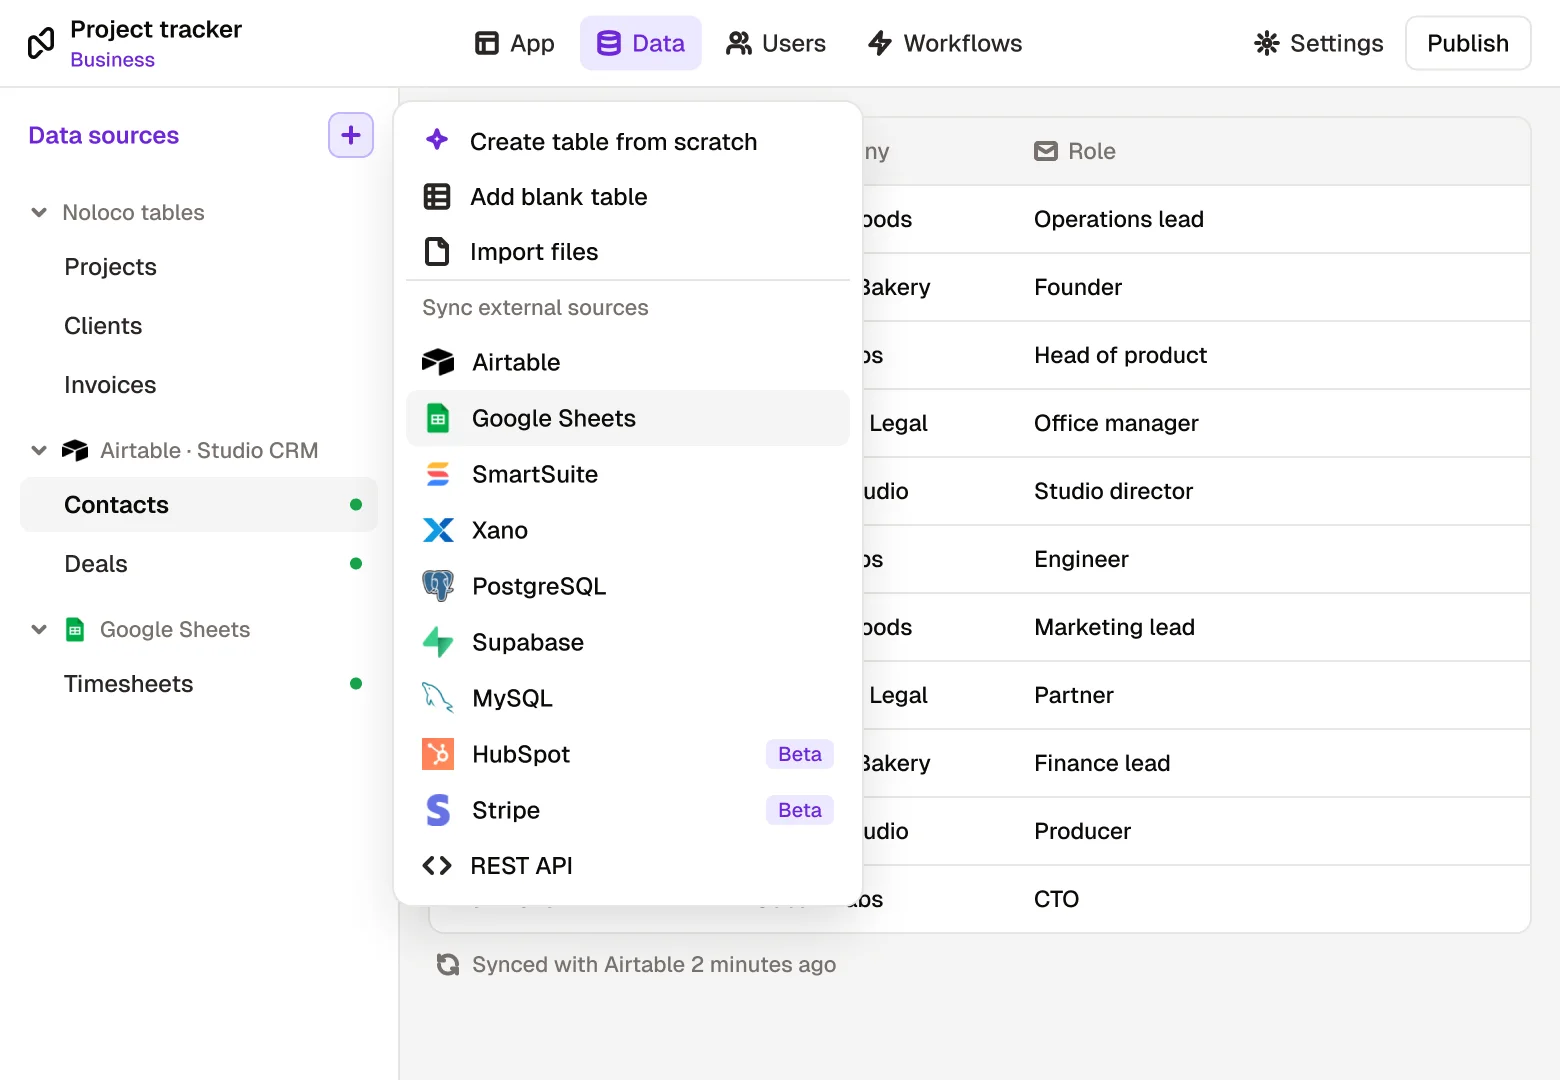Screen dimensions: 1560x1080
Task: Click the HubSpot logo icon
Action: coord(438,754)
